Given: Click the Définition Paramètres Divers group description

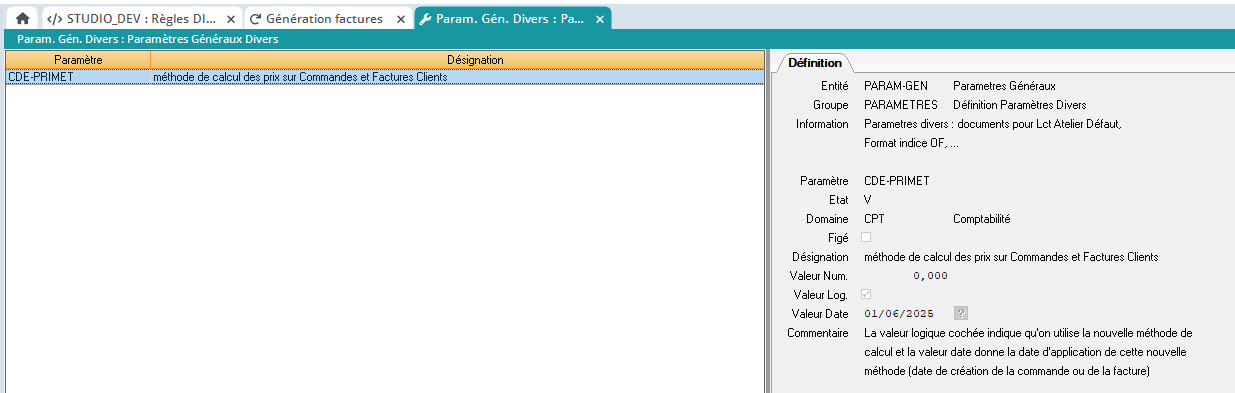Looking at the screenshot, I should coord(1020,105).
